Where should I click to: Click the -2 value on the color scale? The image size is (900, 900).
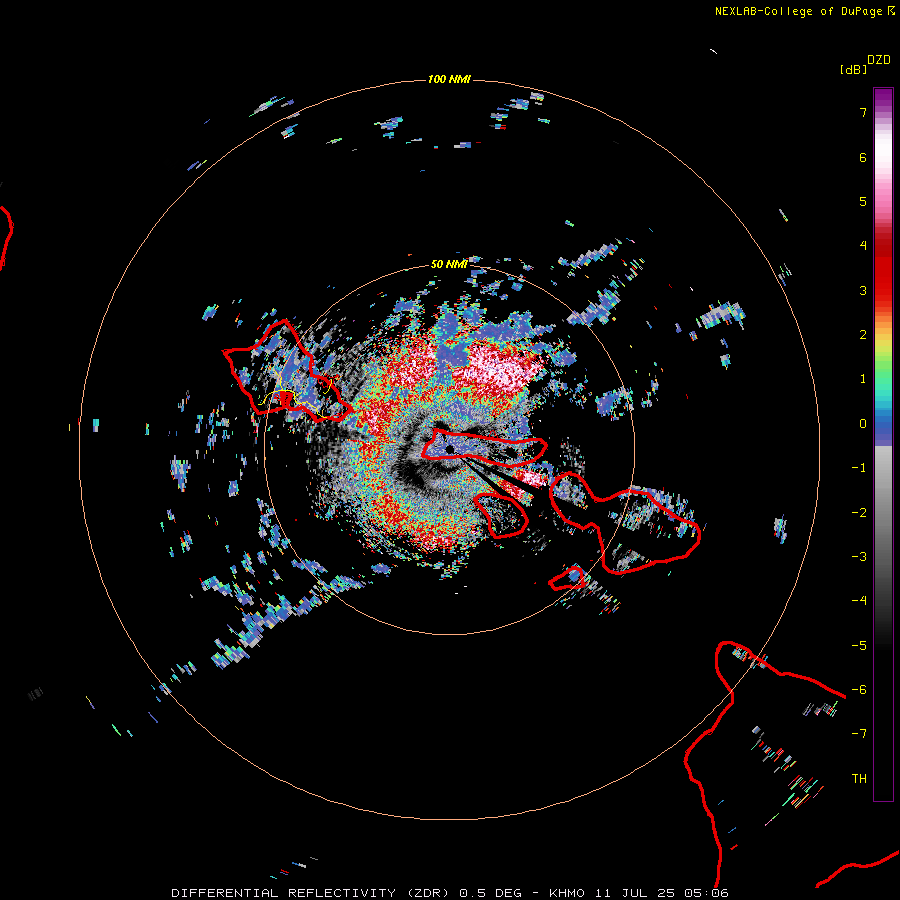click(859, 513)
